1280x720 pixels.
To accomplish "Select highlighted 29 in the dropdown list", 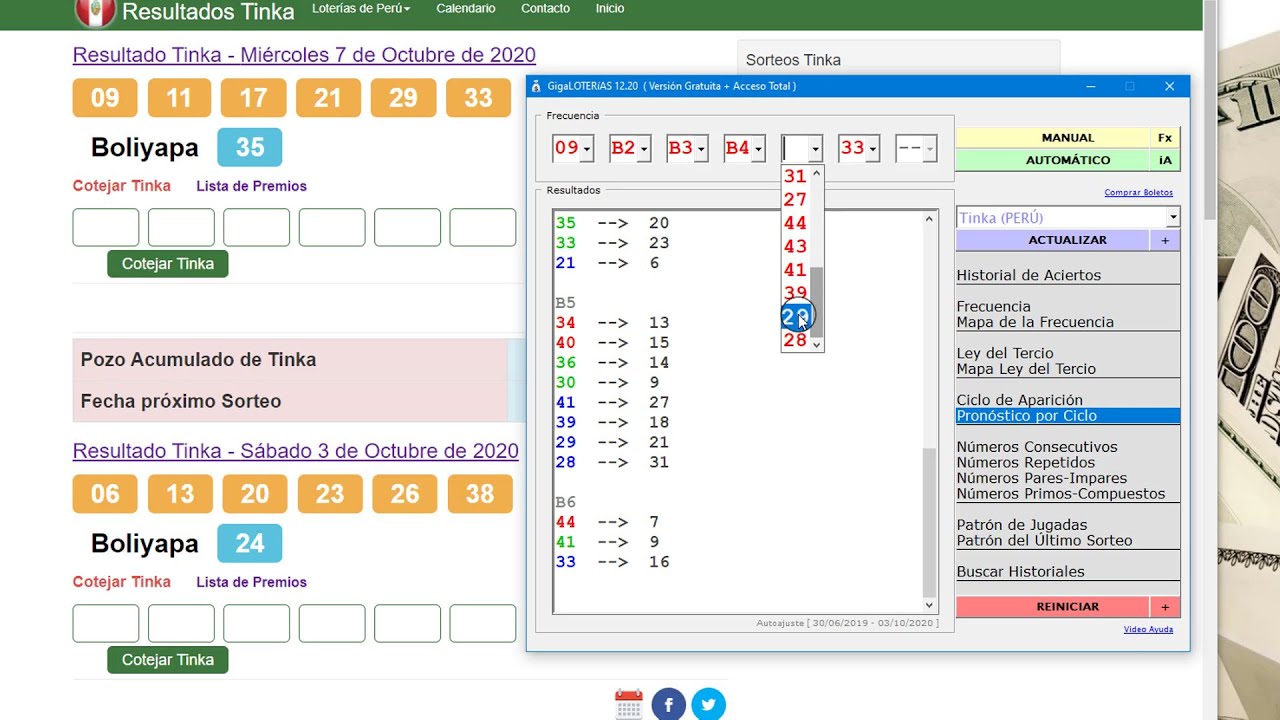I will point(795,317).
